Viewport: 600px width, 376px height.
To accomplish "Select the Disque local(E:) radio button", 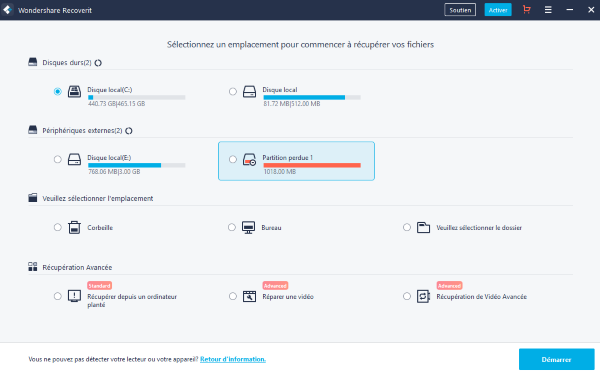I will pos(57,159).
